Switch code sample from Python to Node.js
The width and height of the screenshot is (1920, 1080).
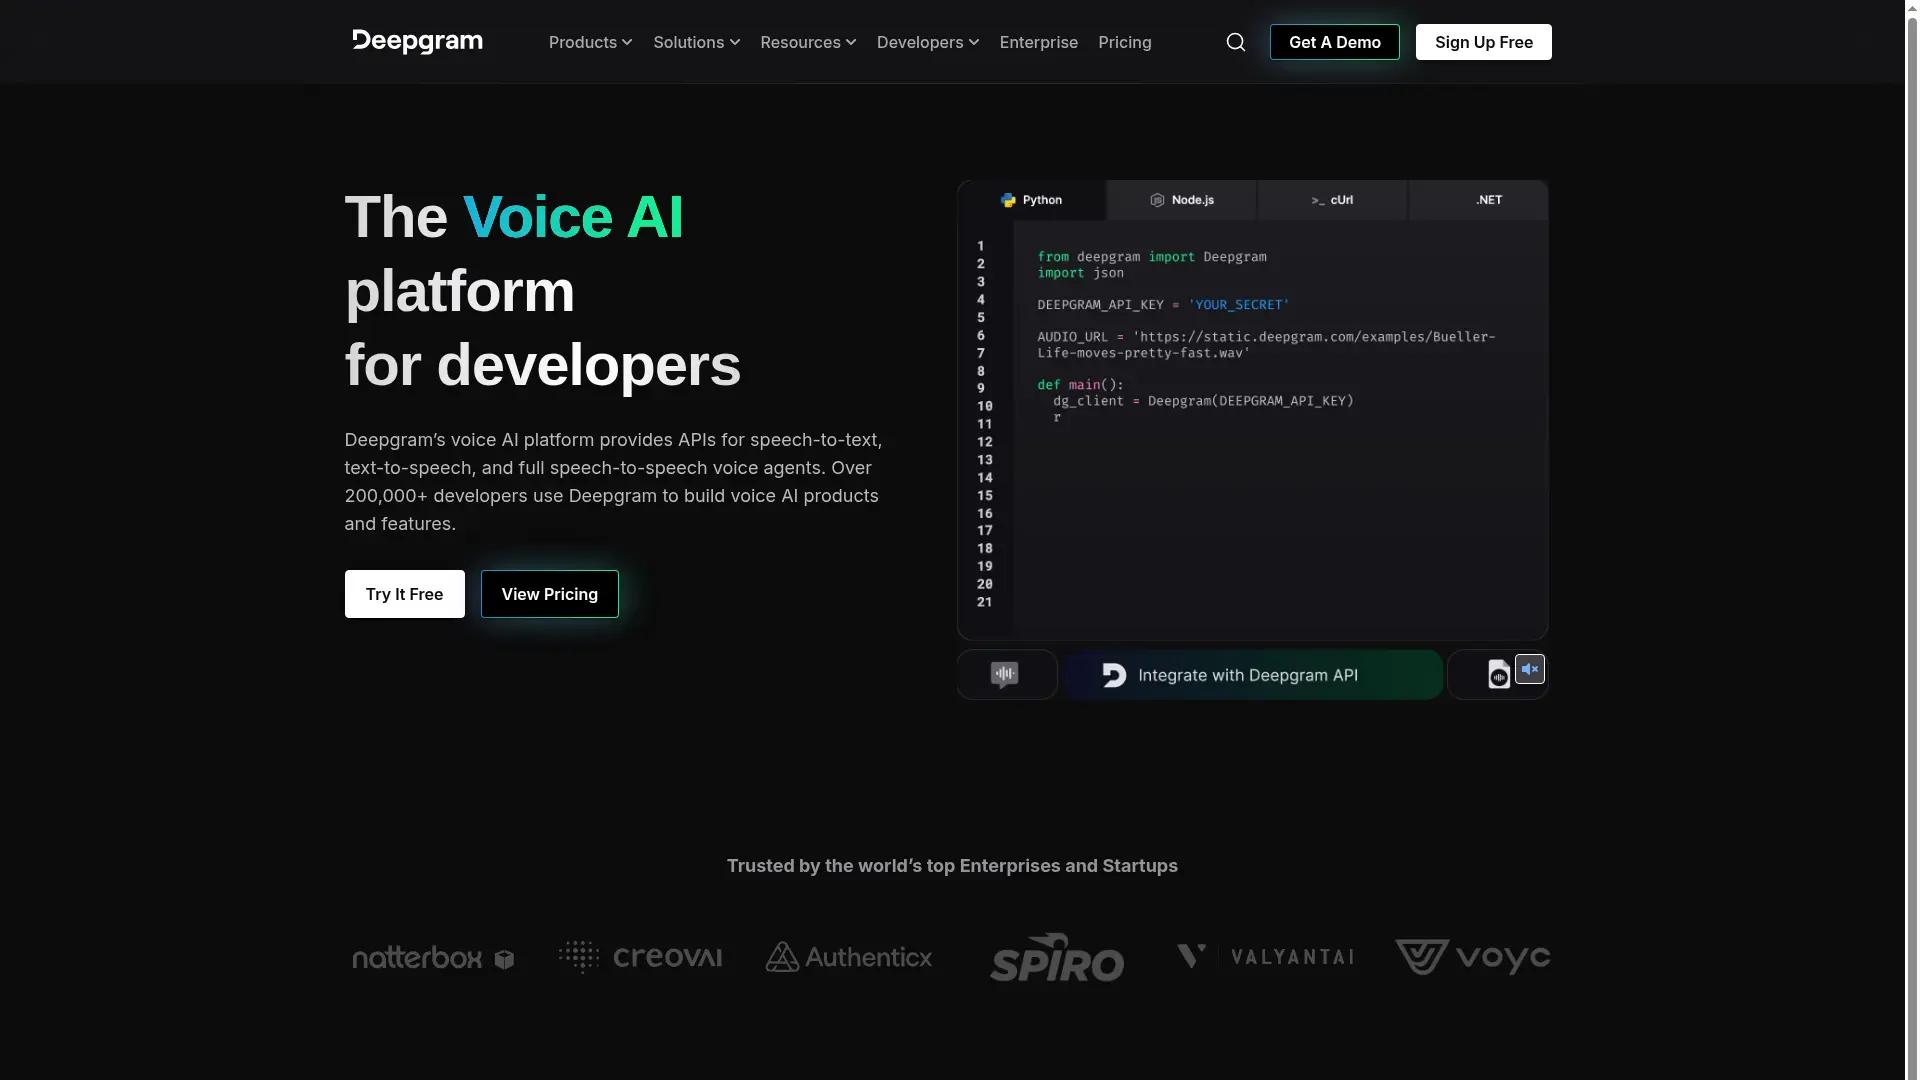pyautogui.click(x=1181, y=200)
